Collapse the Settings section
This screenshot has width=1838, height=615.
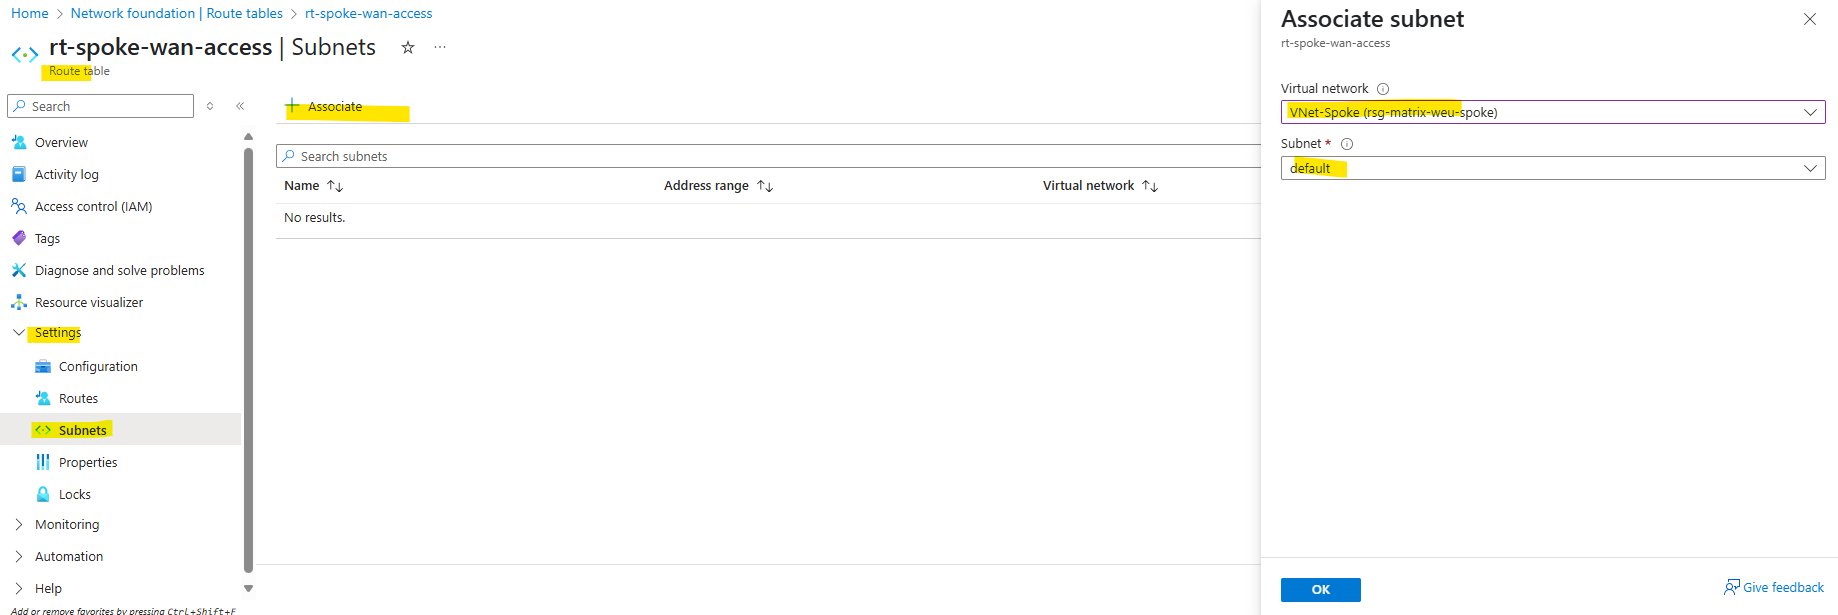19,332
